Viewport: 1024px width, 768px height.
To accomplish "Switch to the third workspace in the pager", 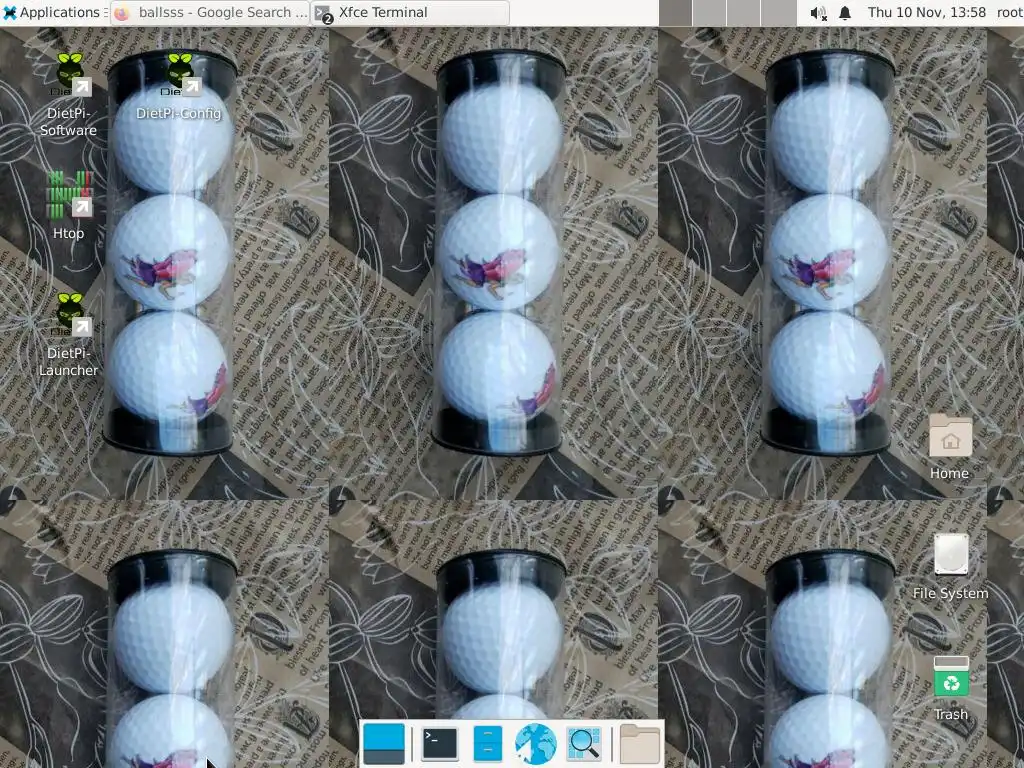I will tap(743, 13).
